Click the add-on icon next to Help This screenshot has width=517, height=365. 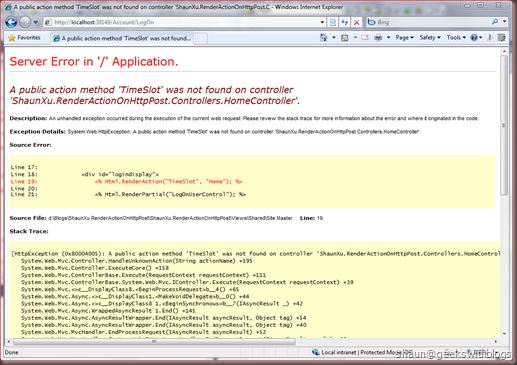[490, 38]
